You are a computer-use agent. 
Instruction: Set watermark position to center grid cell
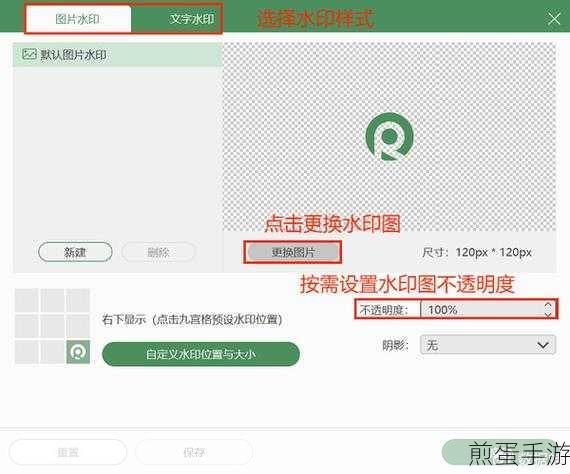[x=52, y=326]
